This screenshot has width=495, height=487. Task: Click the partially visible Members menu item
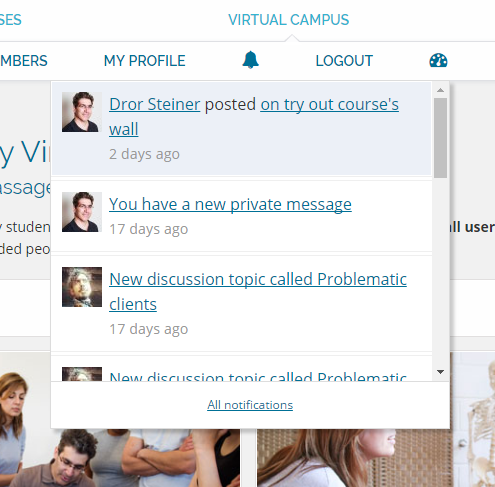(x=24, y=61)
